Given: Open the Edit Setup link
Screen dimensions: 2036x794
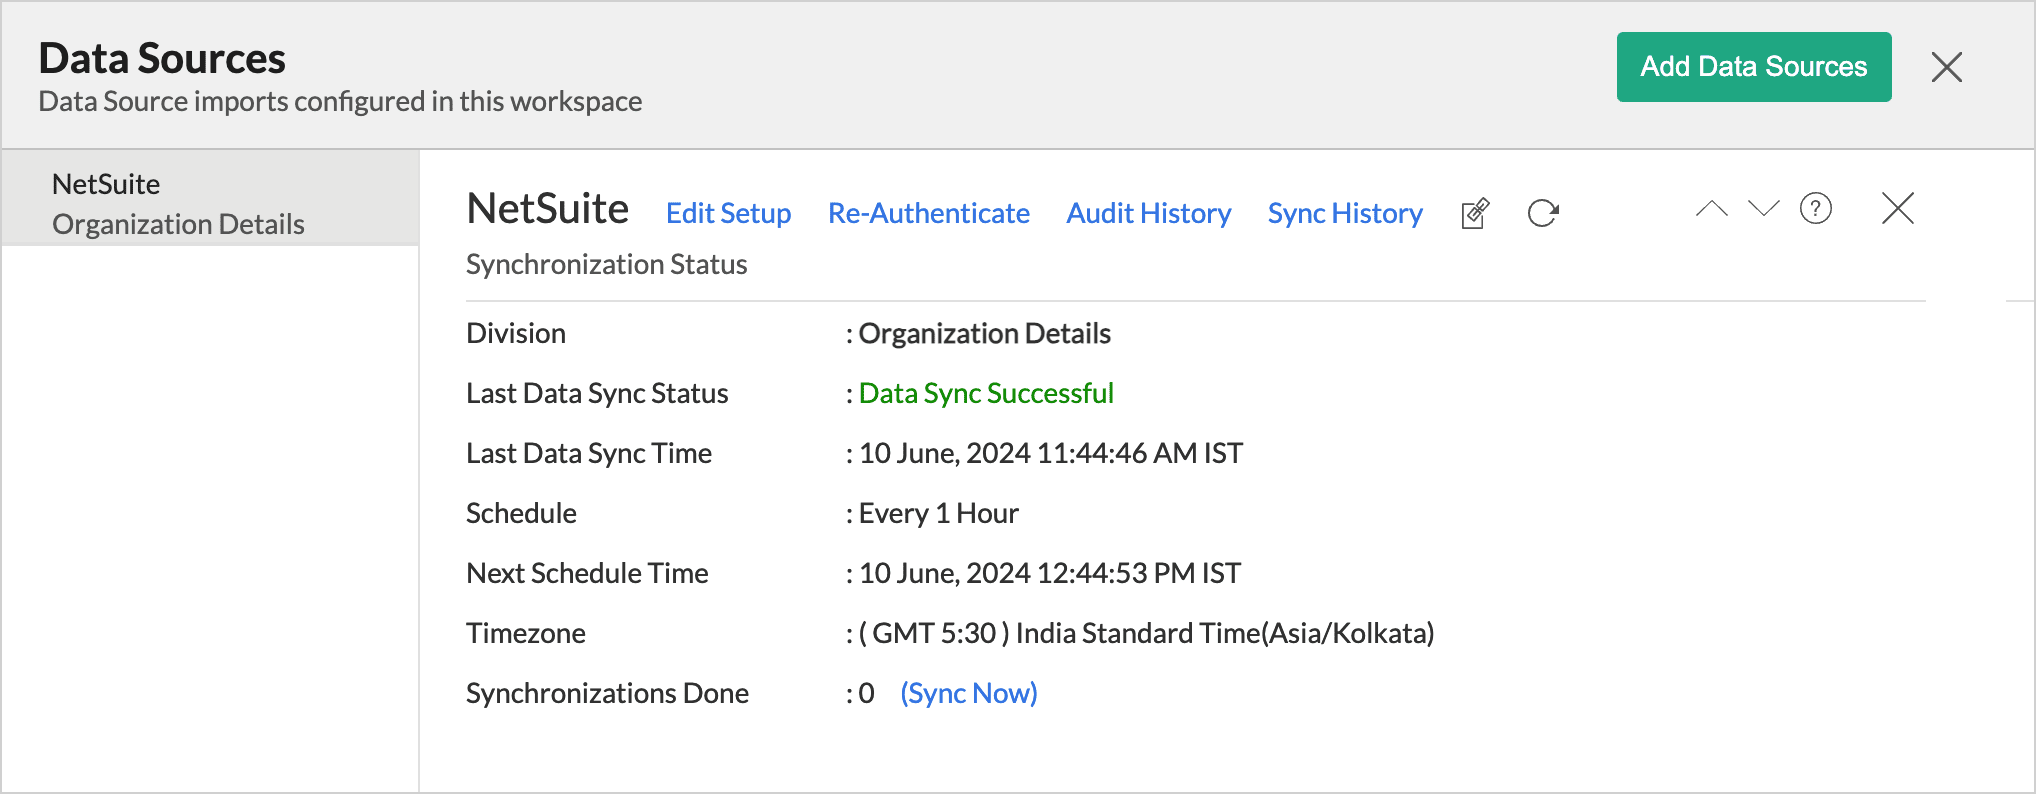Looking at the screenshot, I should coord(728,213).
